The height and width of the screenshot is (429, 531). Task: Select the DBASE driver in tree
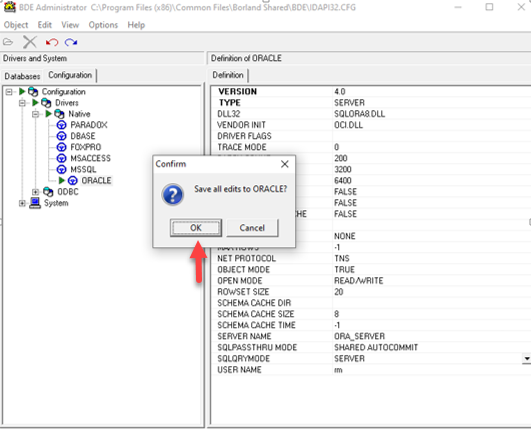pyautogui.click(x=83, y=136)
